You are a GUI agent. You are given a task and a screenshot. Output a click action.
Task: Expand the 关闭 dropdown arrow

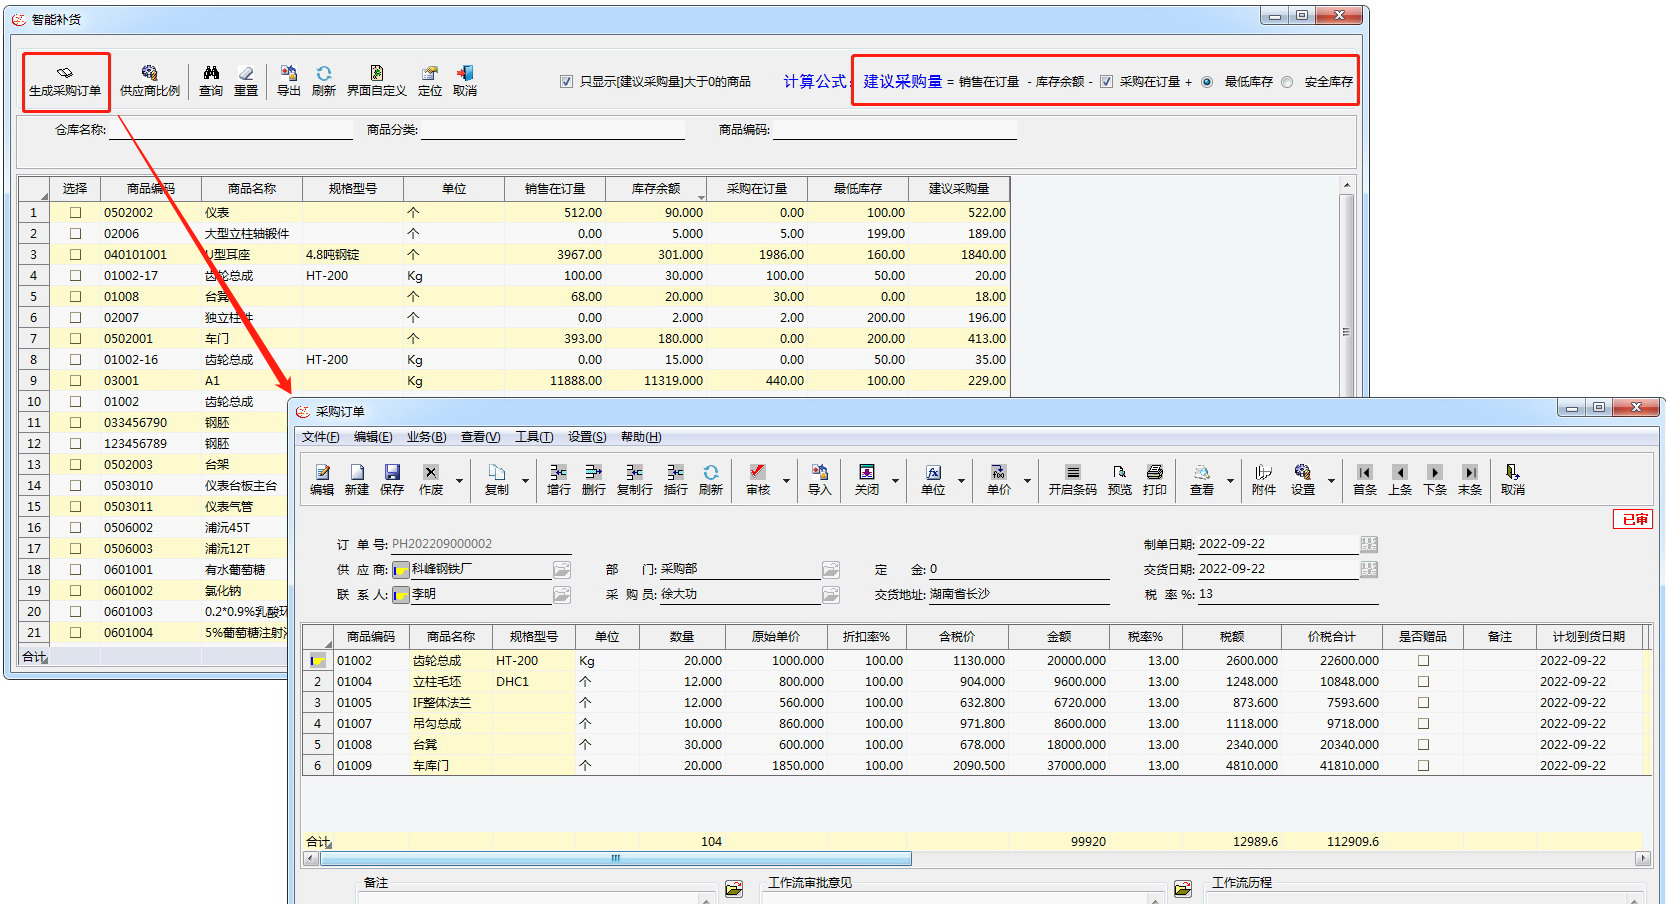895,481
